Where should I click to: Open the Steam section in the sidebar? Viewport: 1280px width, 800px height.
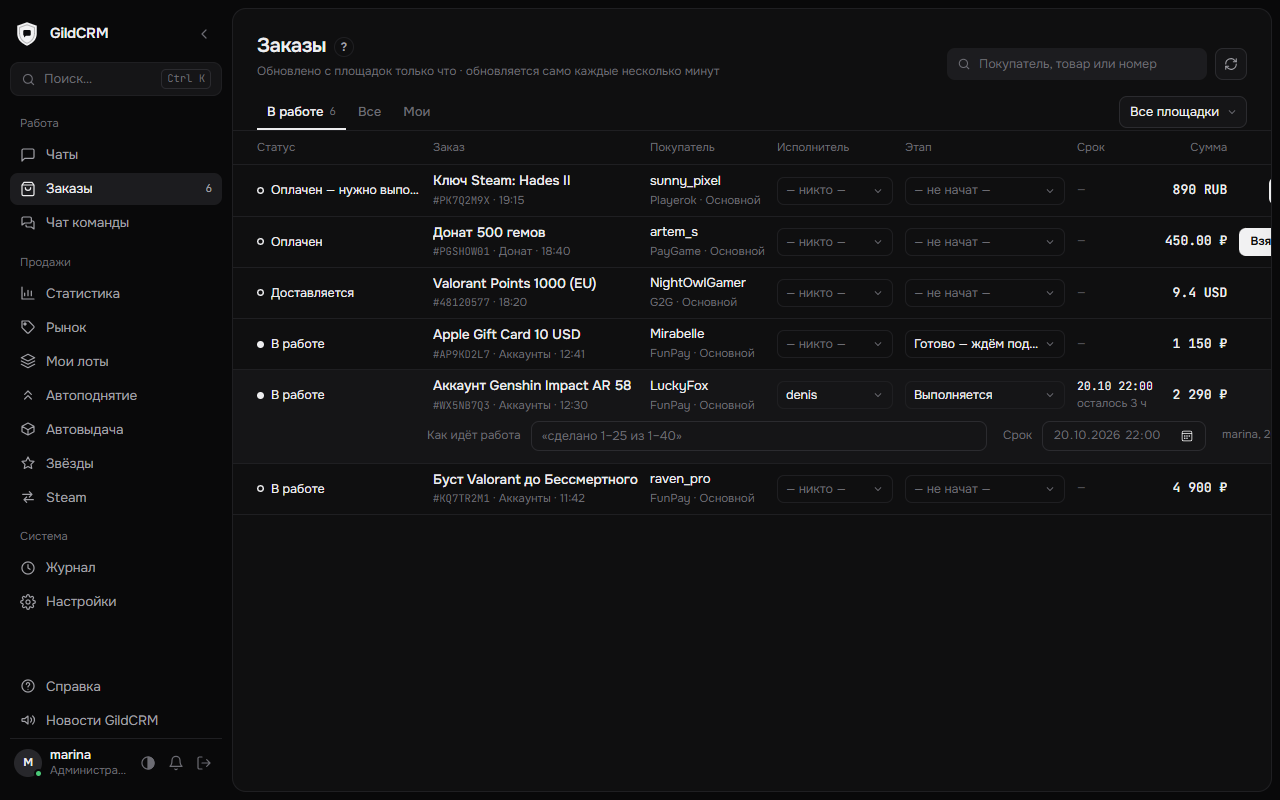(116, 498)
